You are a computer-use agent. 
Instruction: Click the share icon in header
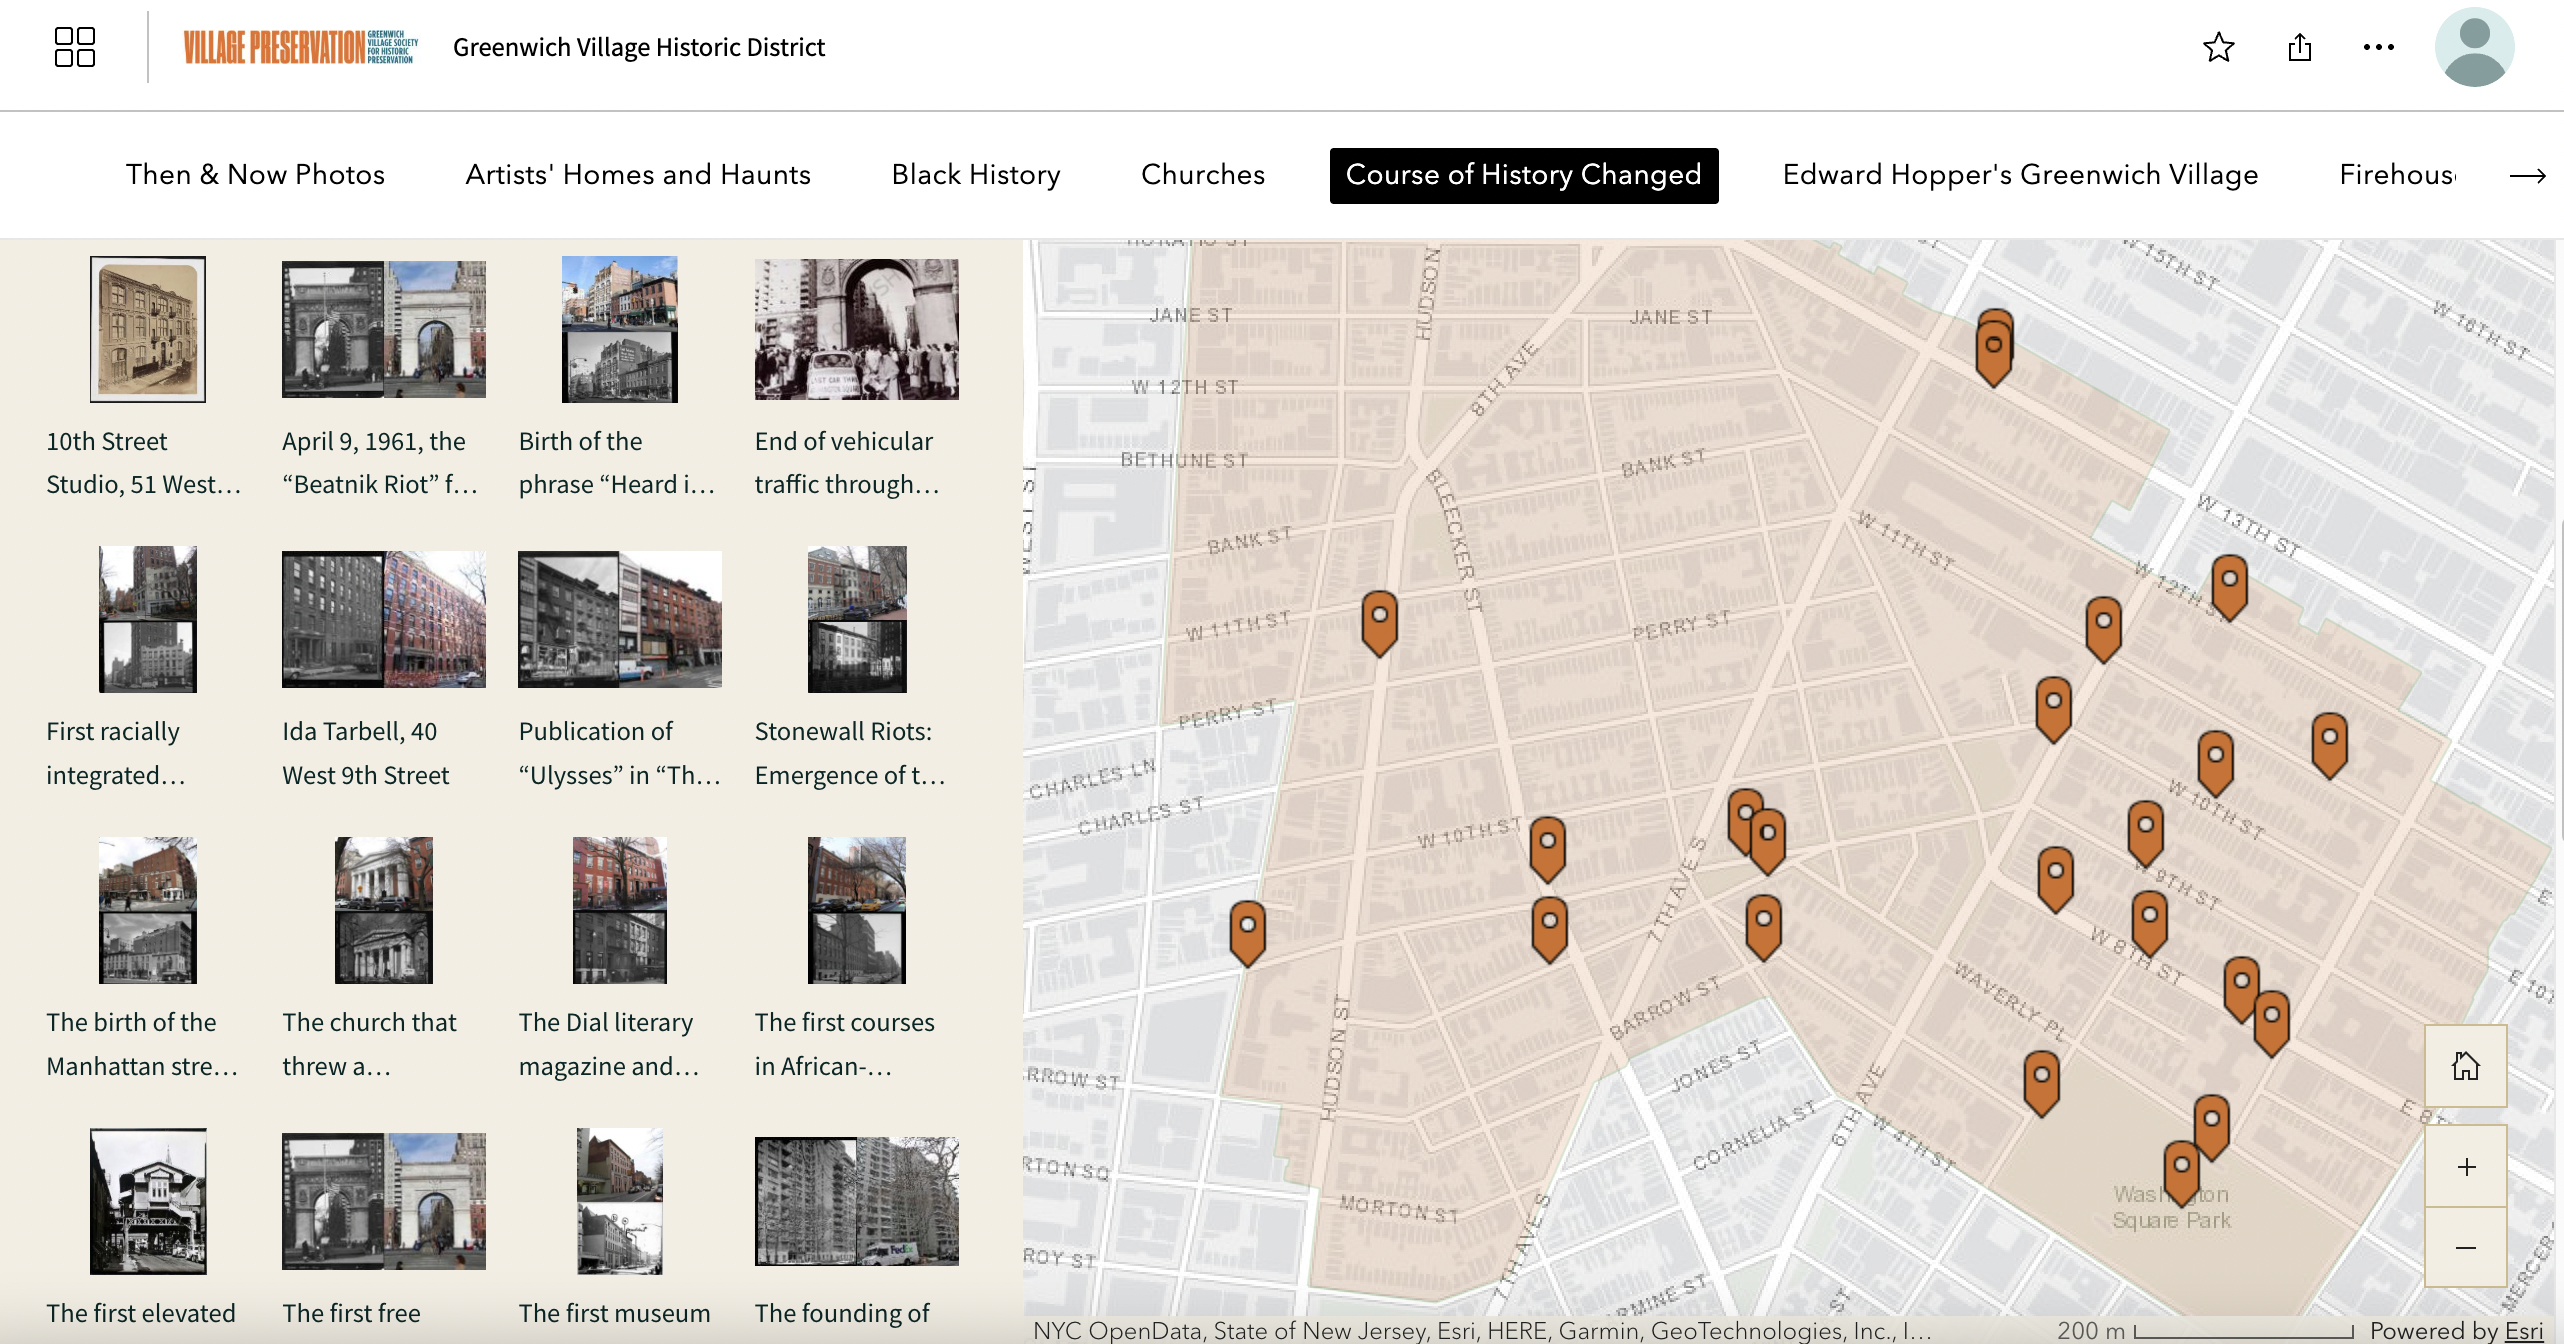(2299, 47)
